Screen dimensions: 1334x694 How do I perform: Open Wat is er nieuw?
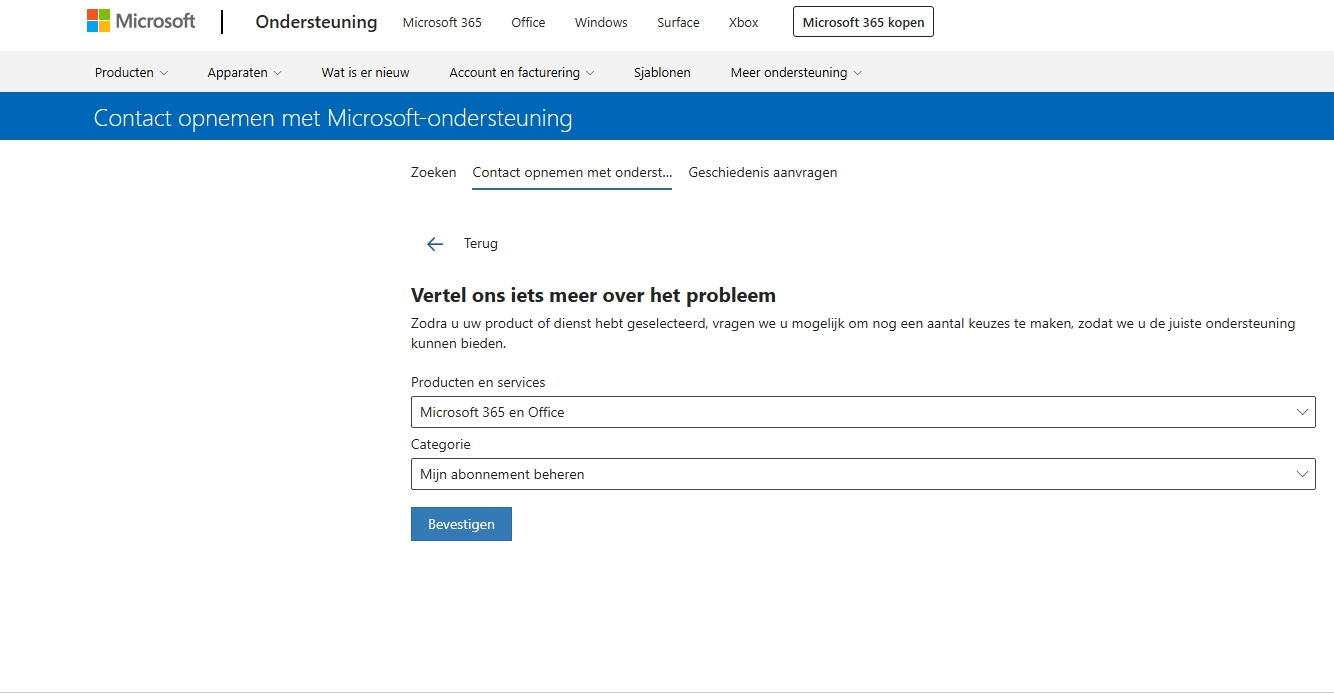pyautogui.click(x=365, y=72)
